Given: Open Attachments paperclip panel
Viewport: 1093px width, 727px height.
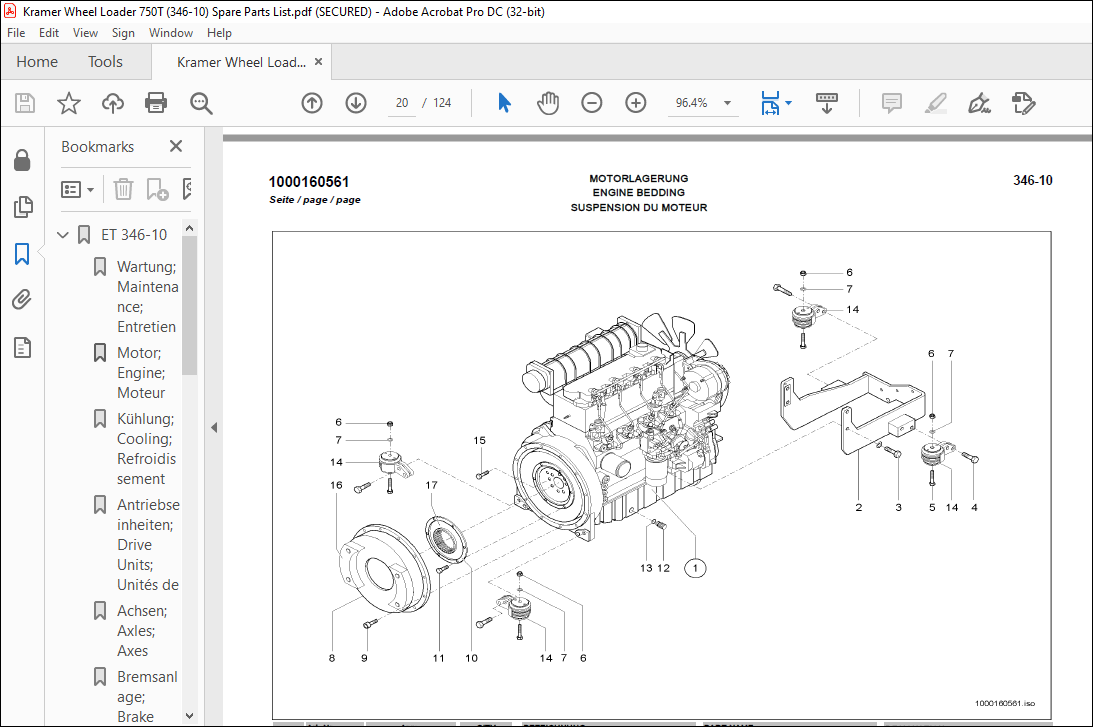Looking at the screenshot, I should coord(22,300).
